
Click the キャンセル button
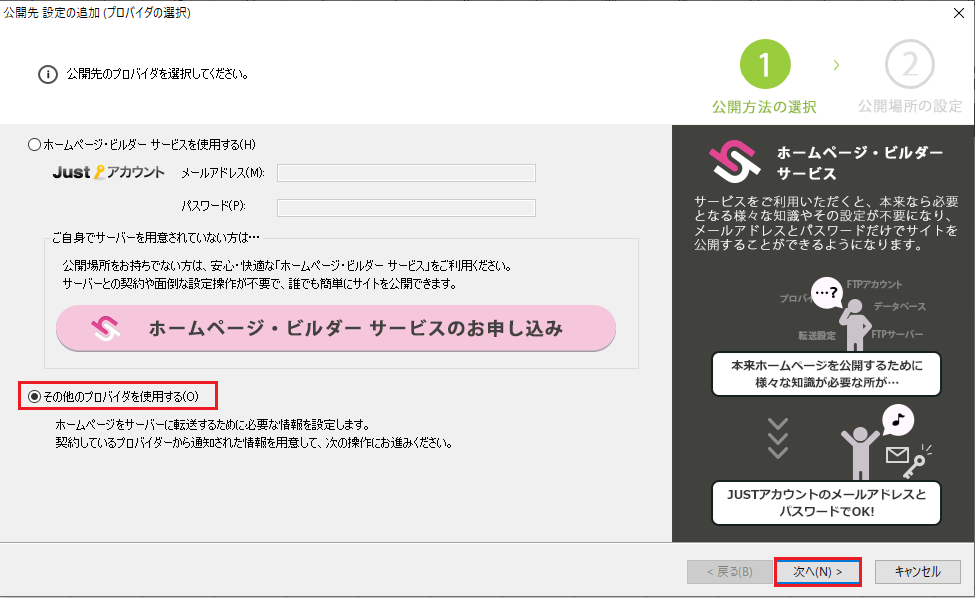pos(918,571)
